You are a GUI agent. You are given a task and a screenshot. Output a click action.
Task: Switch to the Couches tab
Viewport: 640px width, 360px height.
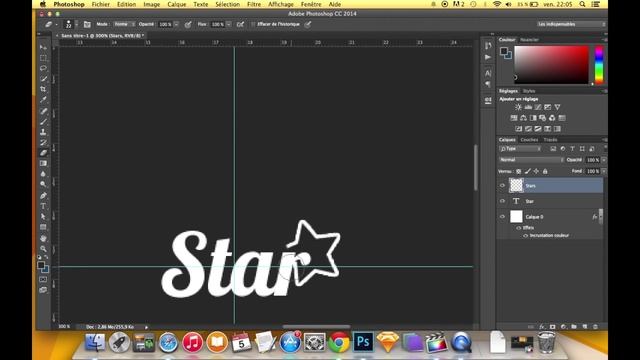[529, 140]
